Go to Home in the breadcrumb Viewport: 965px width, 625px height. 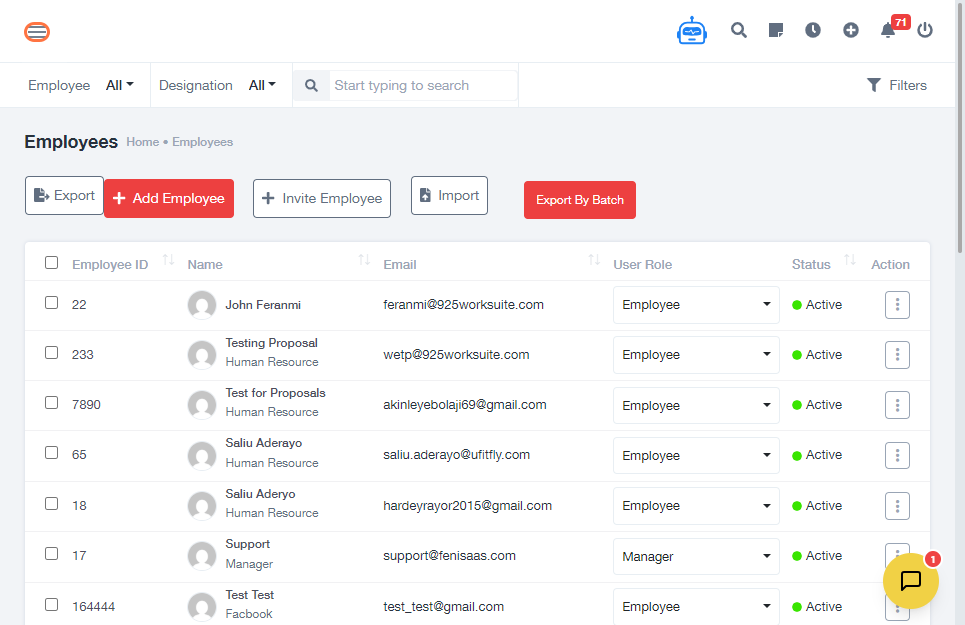[142, 142]
